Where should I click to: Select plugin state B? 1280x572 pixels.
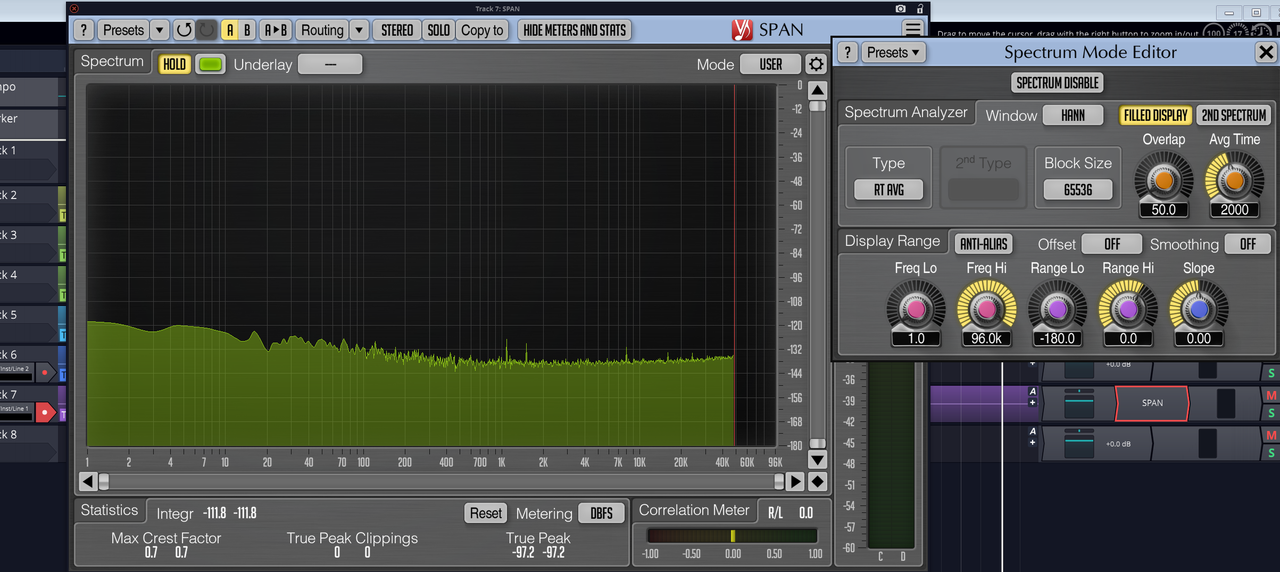click(247, 30)
